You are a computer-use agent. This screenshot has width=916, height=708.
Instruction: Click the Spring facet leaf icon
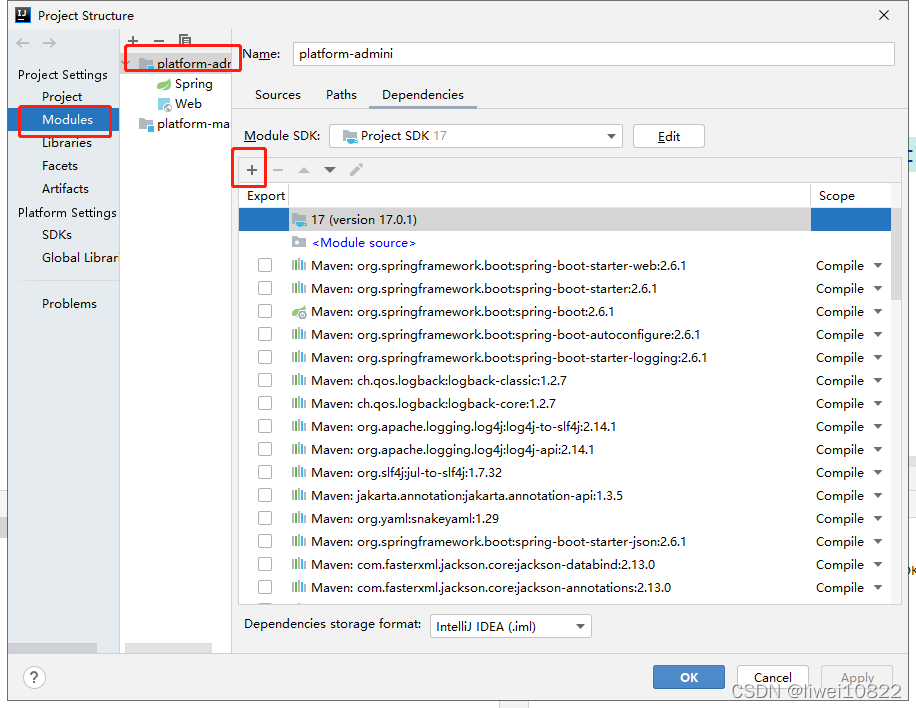[164, 84]
